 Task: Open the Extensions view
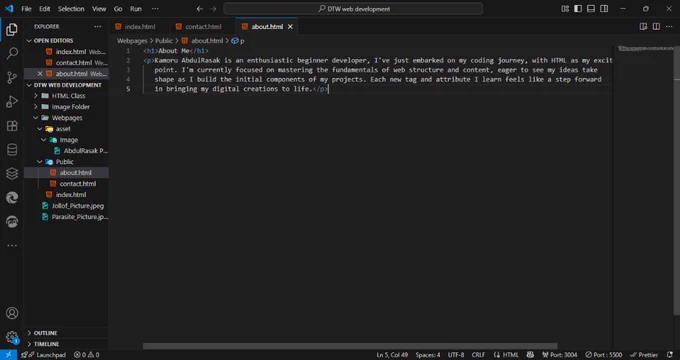[12, 126]
